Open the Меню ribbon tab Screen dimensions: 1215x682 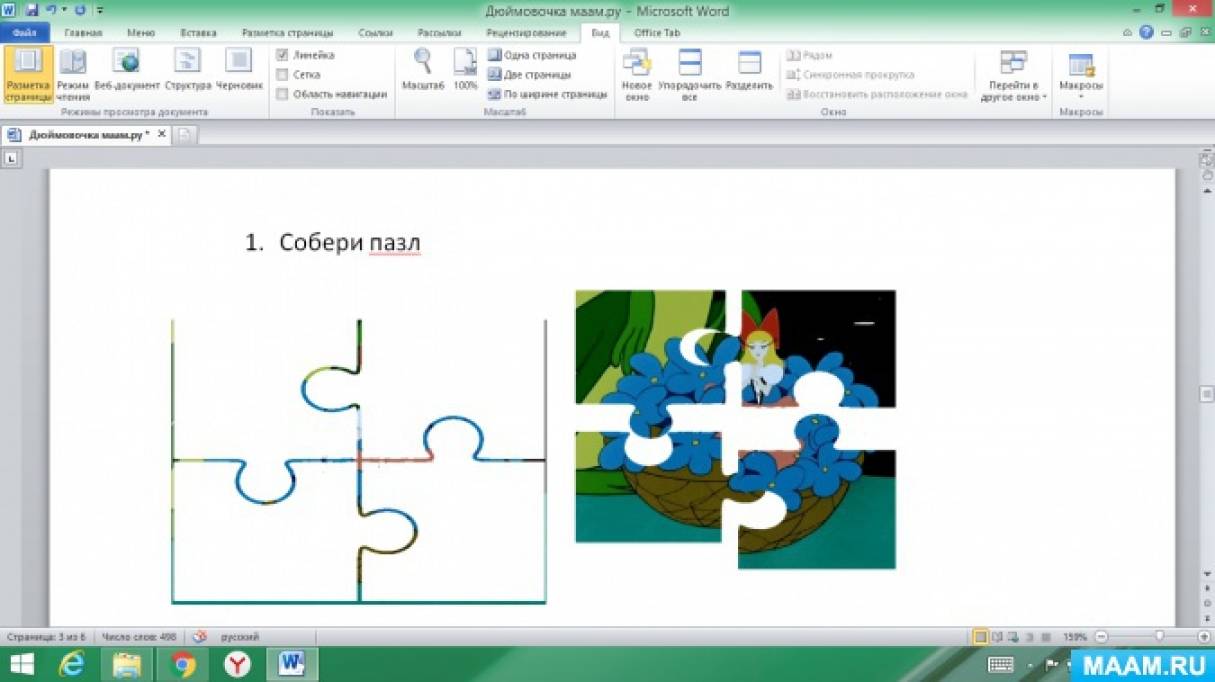pos(141,32)
